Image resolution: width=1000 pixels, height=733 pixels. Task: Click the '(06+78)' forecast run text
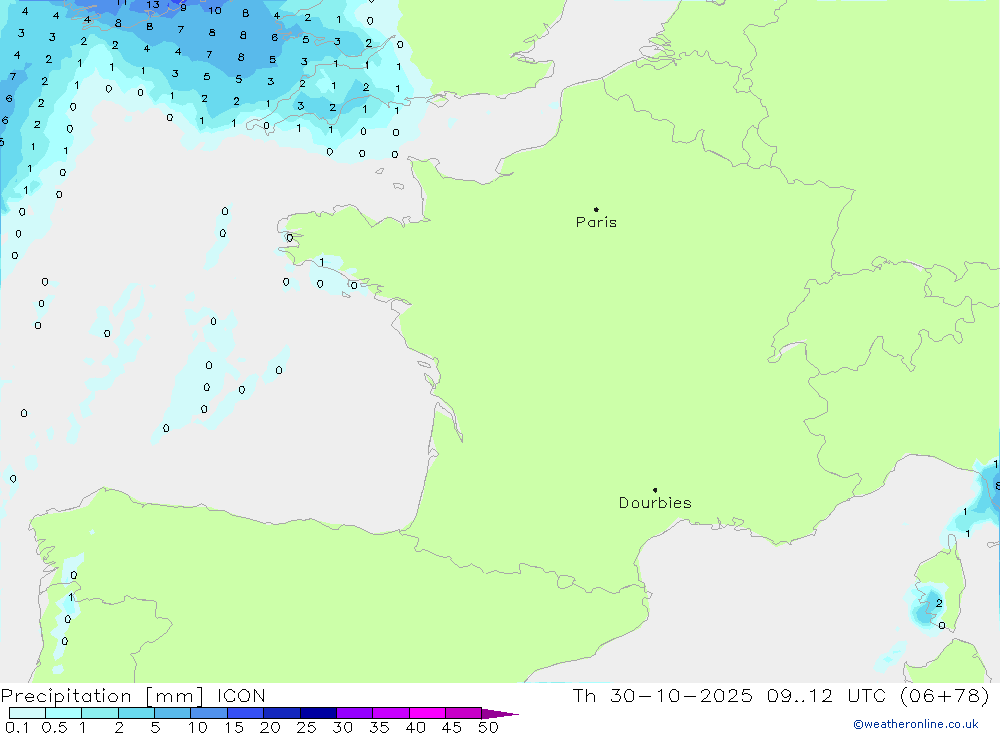[945, 696]
